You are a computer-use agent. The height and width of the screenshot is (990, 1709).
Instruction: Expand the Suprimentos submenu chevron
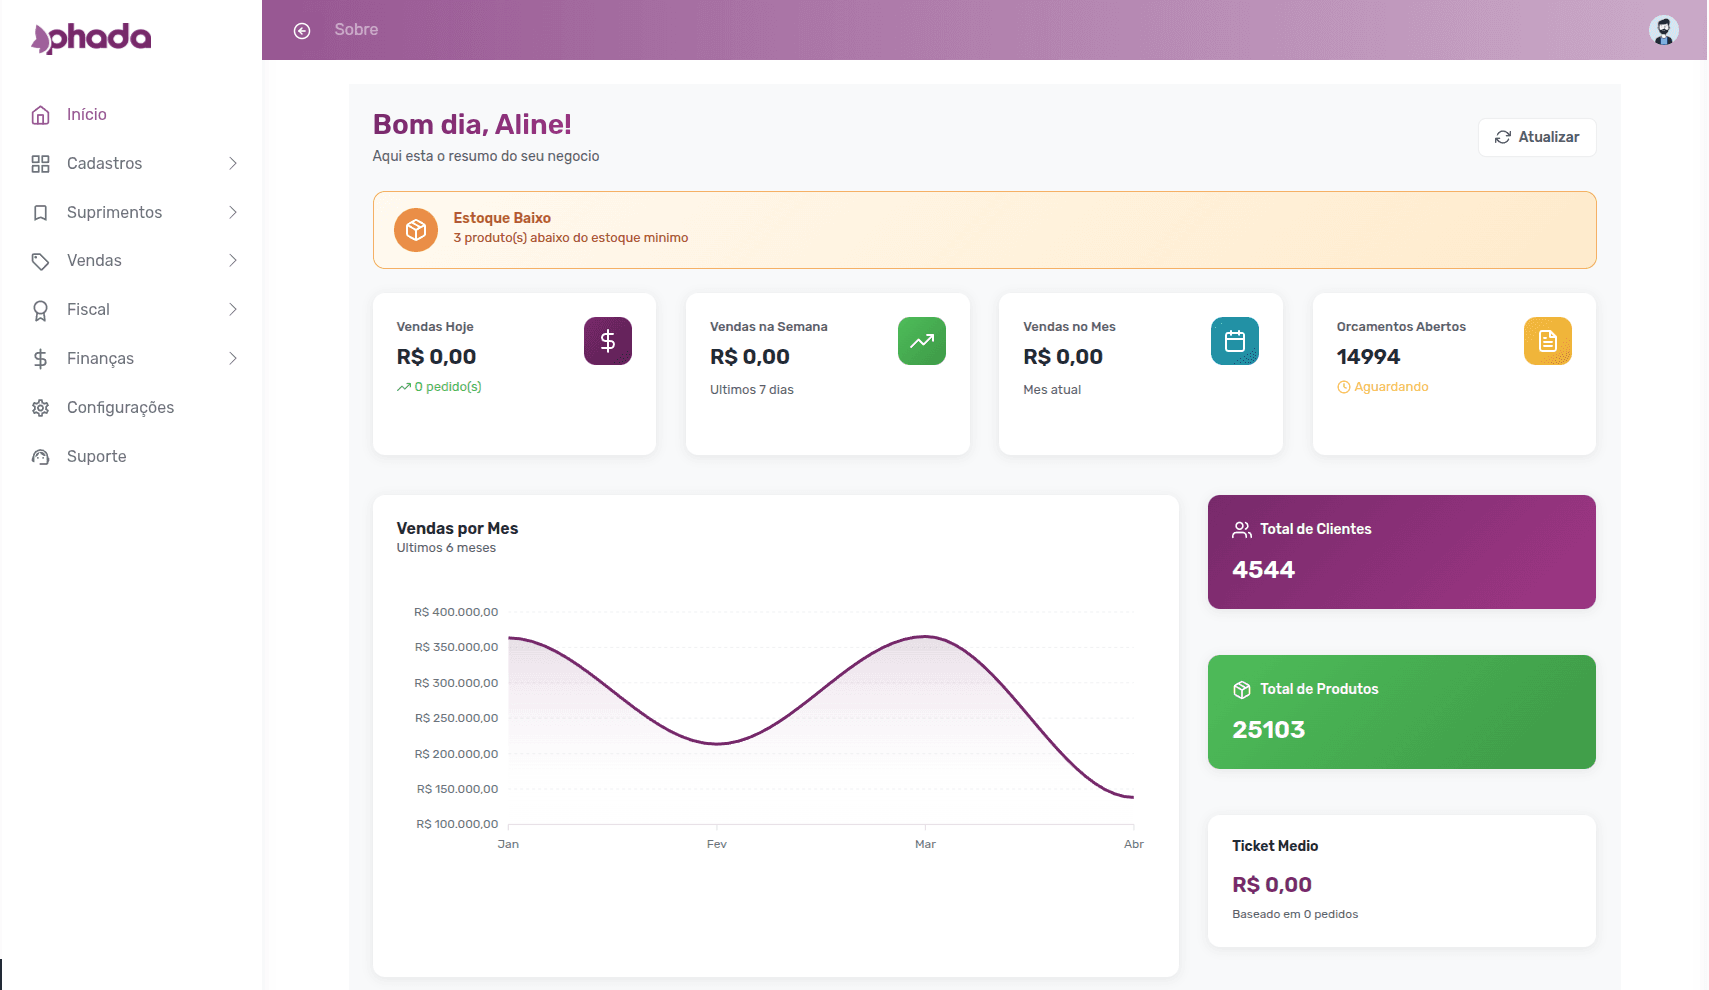coord(233,212)
